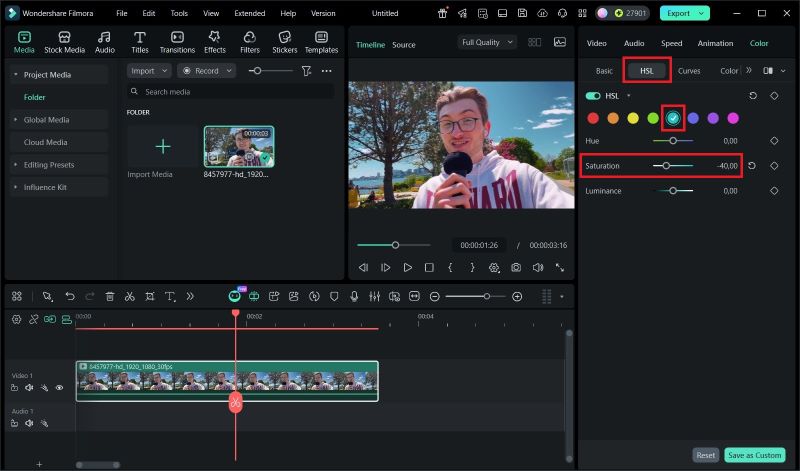Open the Export dropdown arrow
This screenshot has height=471, width=800.
(x=702, y=13)
